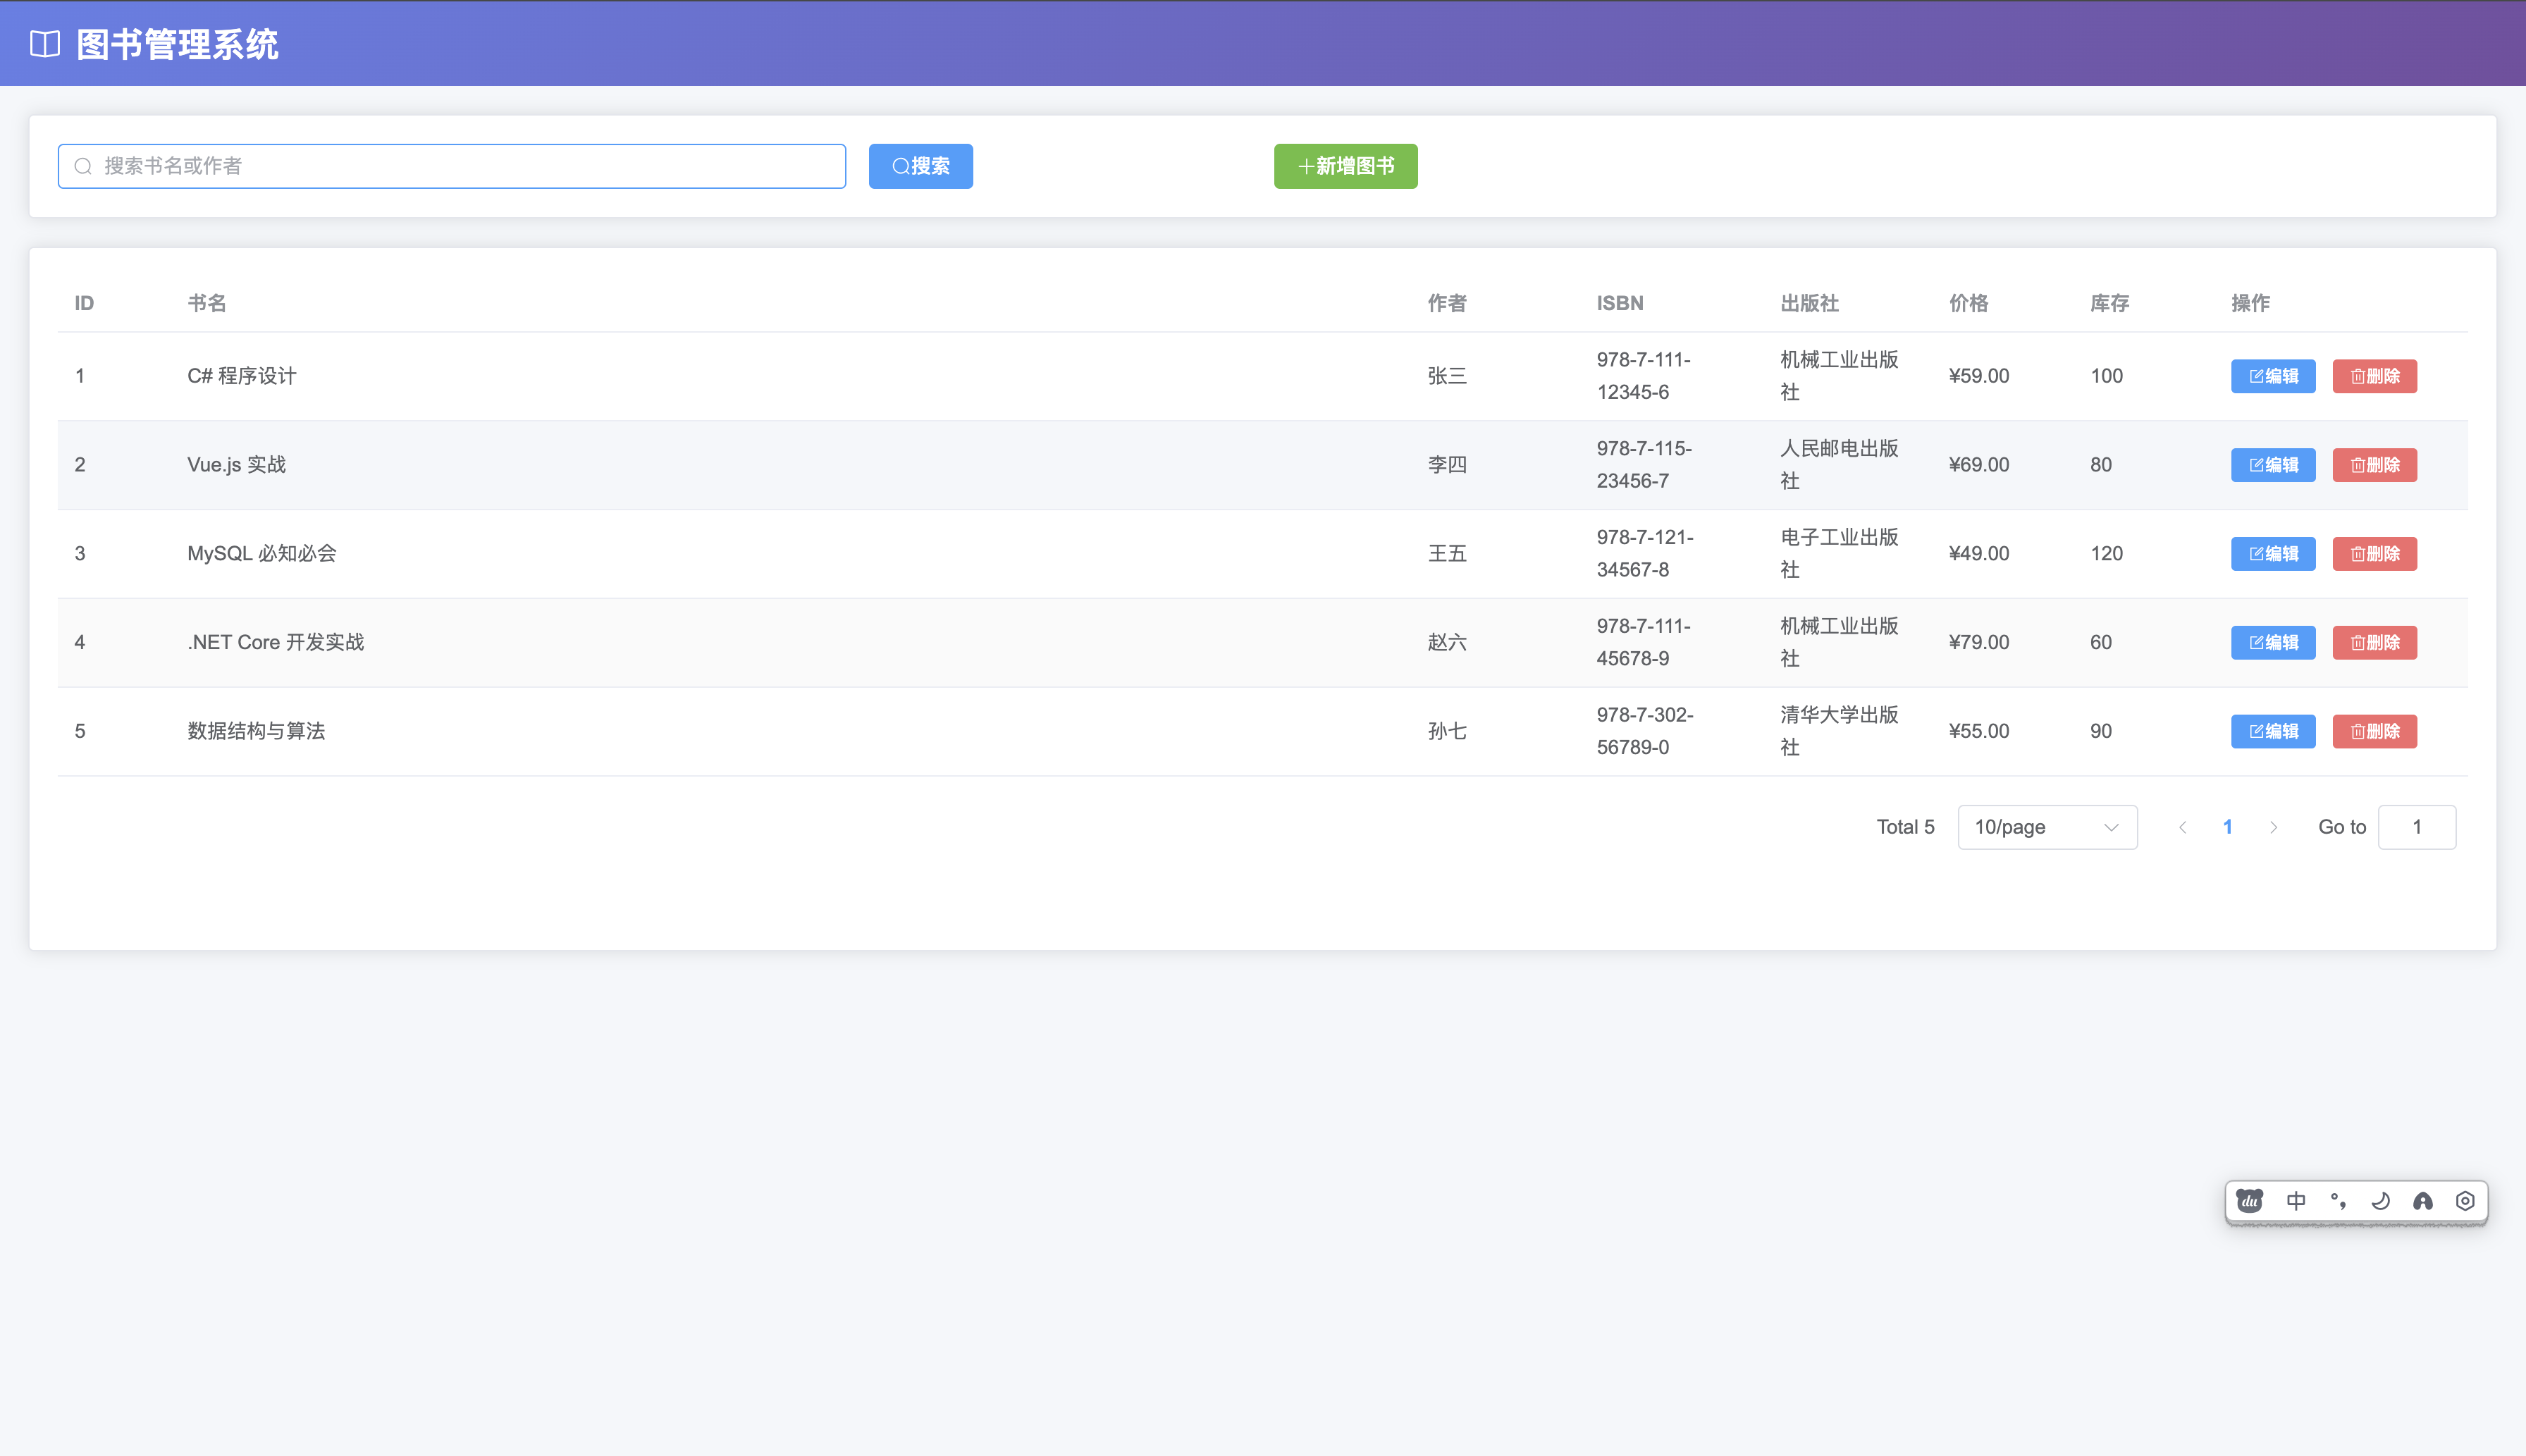
Task: Click the Vue.js 实战 book title cell
Action: click(236, 465)
